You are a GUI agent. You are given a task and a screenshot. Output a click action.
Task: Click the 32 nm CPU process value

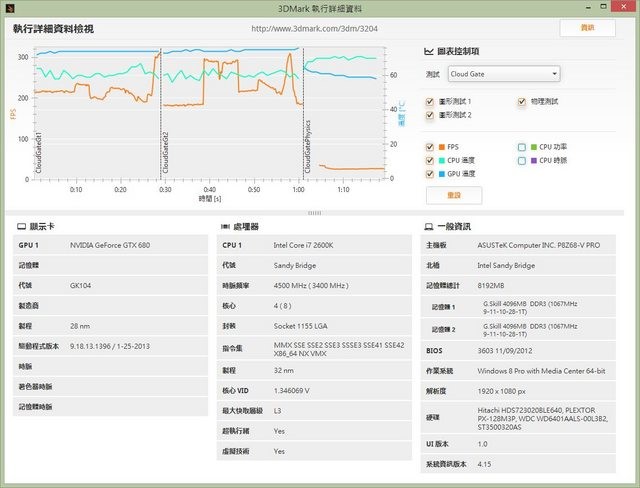[x=284, y=370]
